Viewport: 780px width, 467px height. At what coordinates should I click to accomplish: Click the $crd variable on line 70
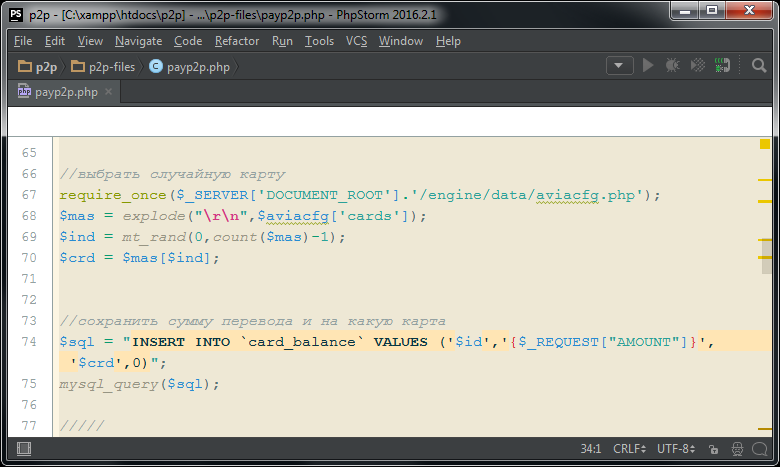tap(77, 258)
